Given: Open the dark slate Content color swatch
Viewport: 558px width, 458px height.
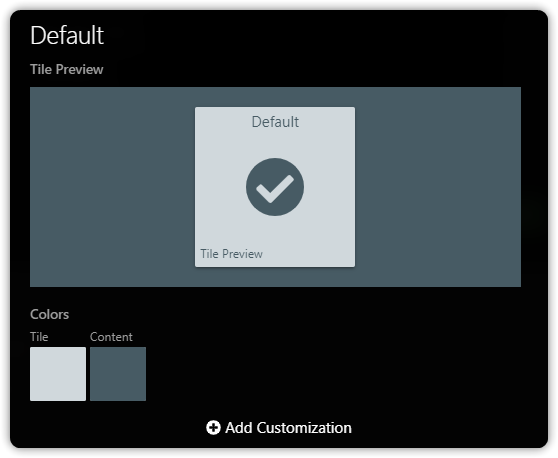Looking at the screenshot, I should tap(118, 374).
